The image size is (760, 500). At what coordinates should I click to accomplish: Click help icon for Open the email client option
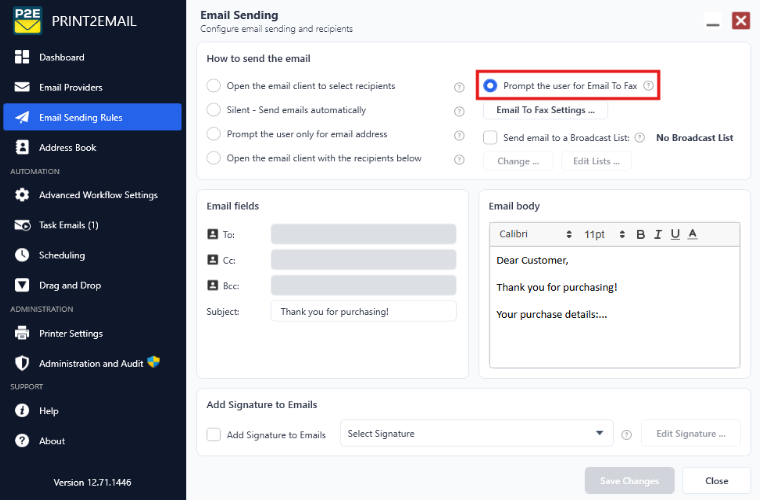pos(459,87)
